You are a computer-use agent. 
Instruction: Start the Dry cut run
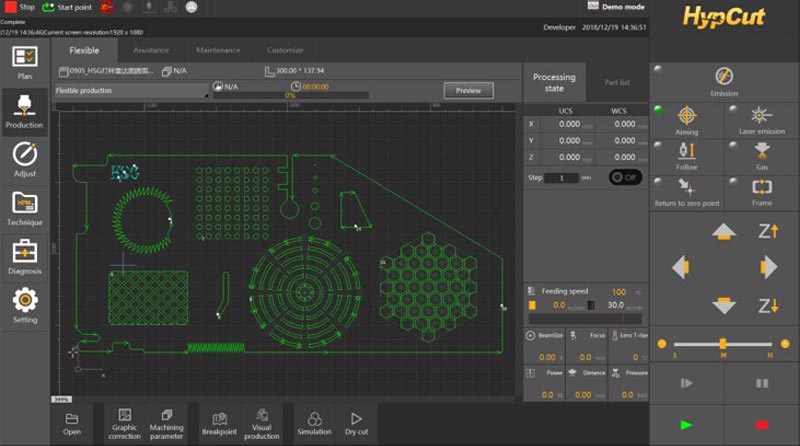(356, 421)
